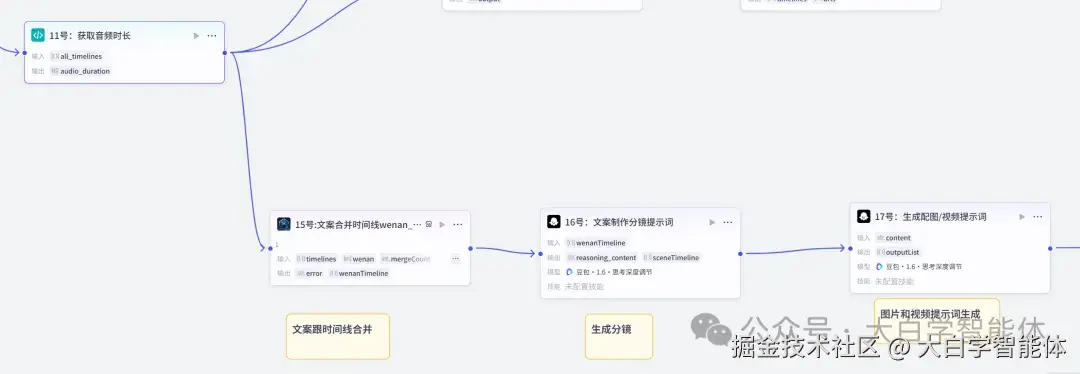Click the LLM icon of node 17号
The image size is (1080, 374).
click(864, 216)
